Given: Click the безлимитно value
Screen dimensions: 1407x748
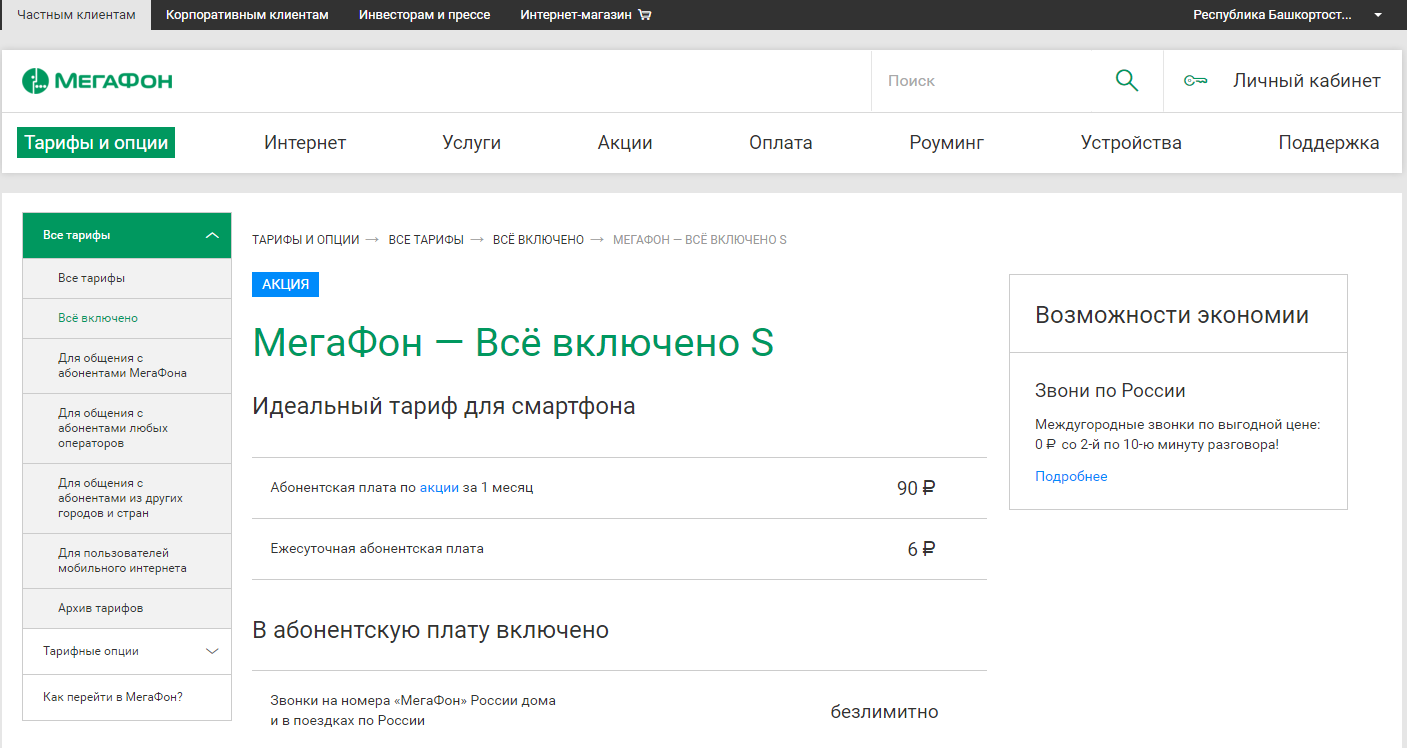Looking at the screenshot, I should pyautogui.click(x=884, y=712).
